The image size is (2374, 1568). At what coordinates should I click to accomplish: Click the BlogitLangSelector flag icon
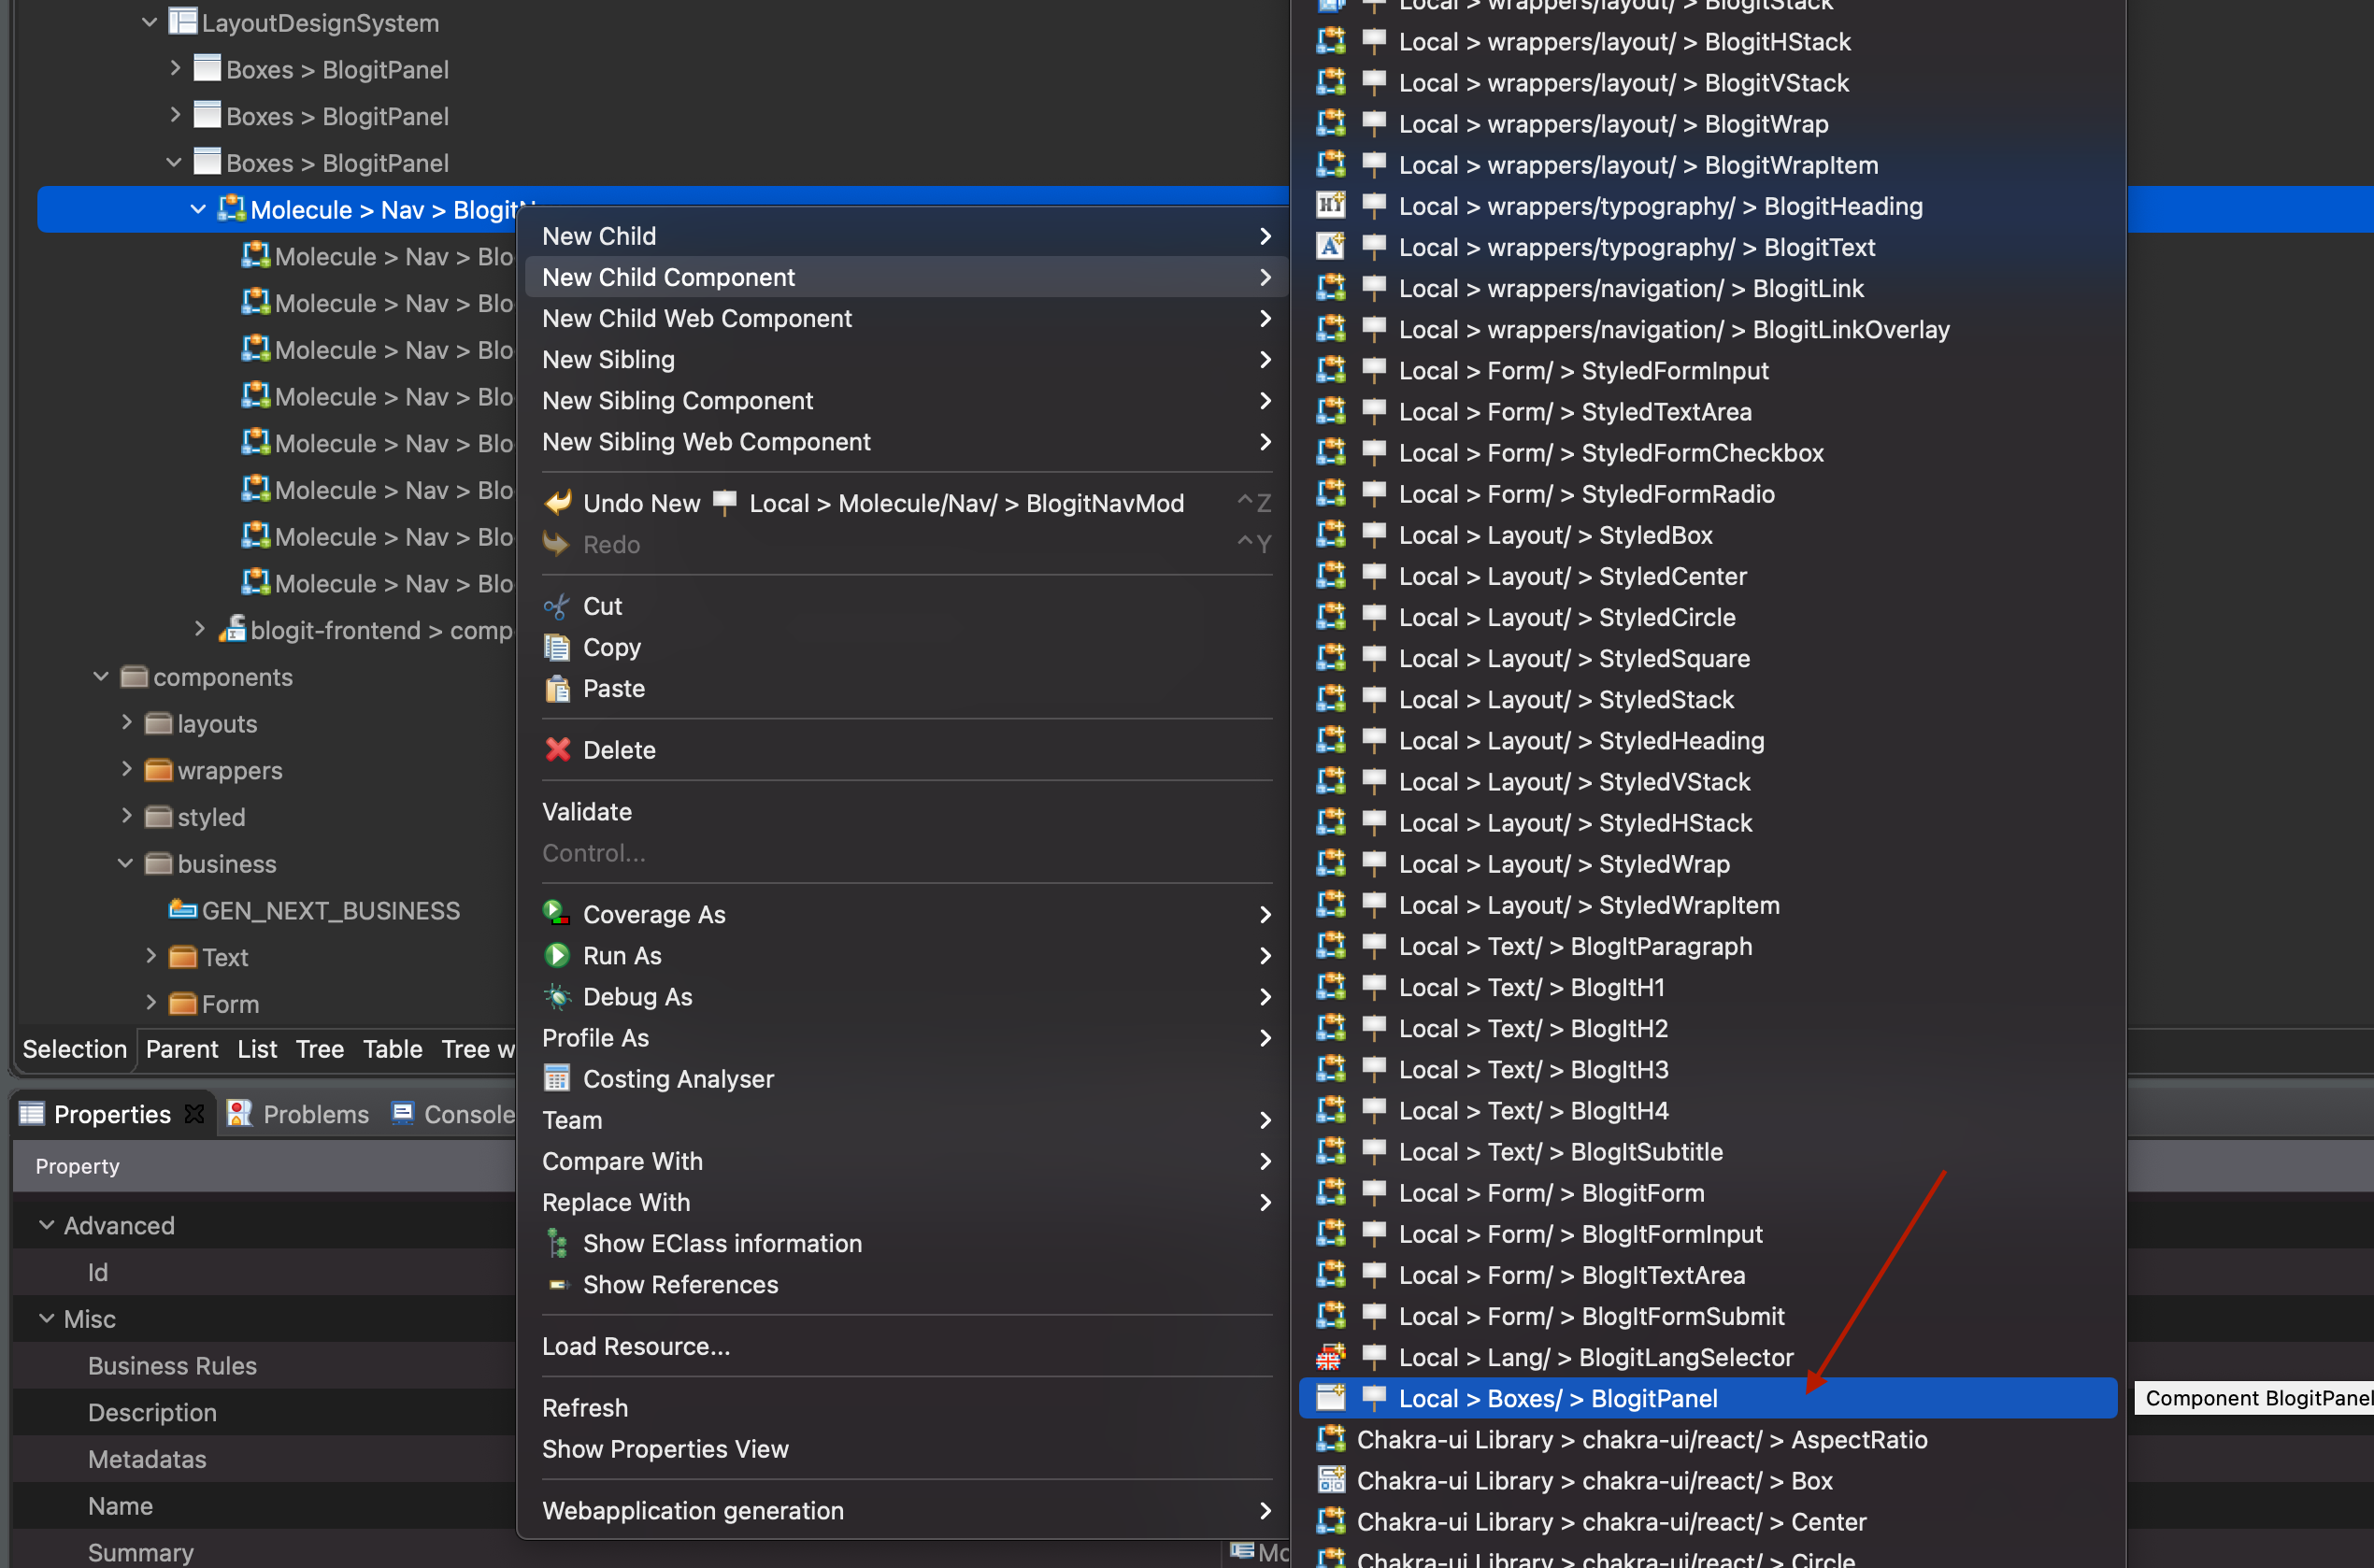(1330, 1358)
